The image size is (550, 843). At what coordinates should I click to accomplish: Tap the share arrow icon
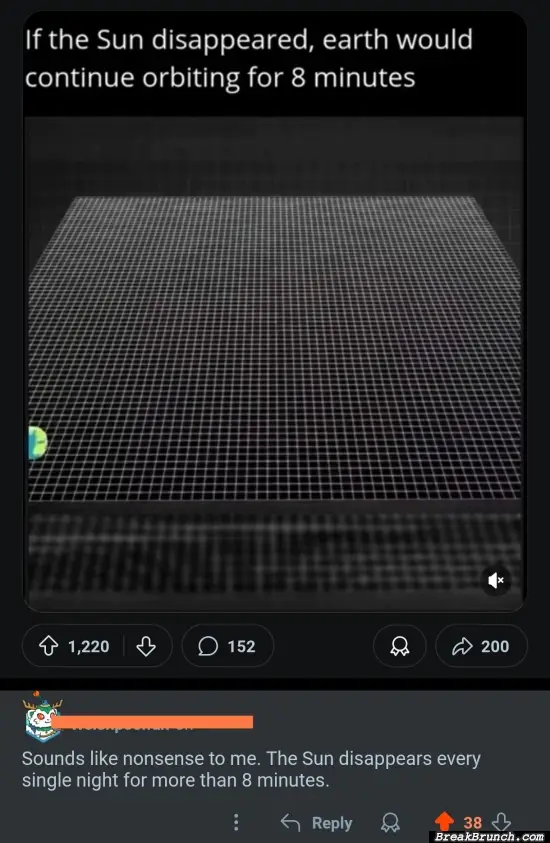point(462,646)
